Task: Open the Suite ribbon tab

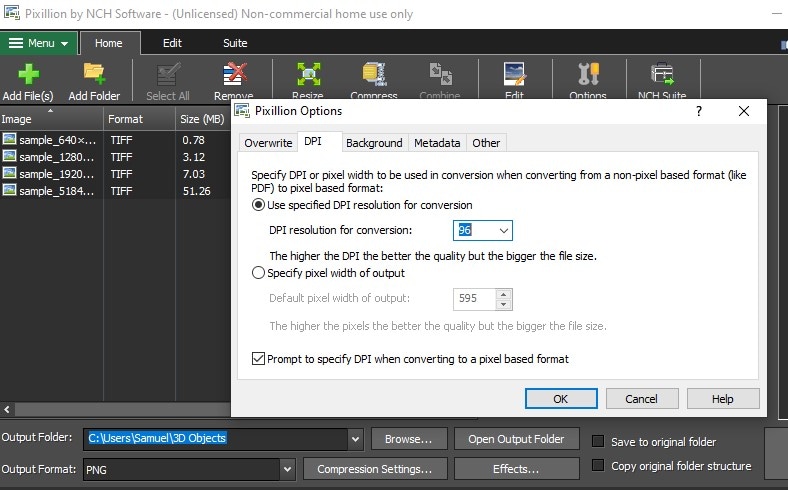Action: pos(235,43)
